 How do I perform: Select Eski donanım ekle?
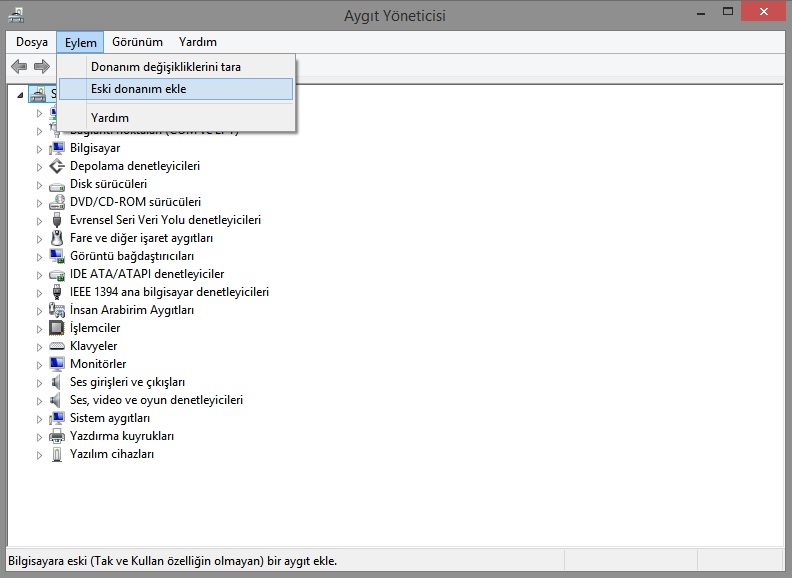pyautogui.click(x=176, y=89)
